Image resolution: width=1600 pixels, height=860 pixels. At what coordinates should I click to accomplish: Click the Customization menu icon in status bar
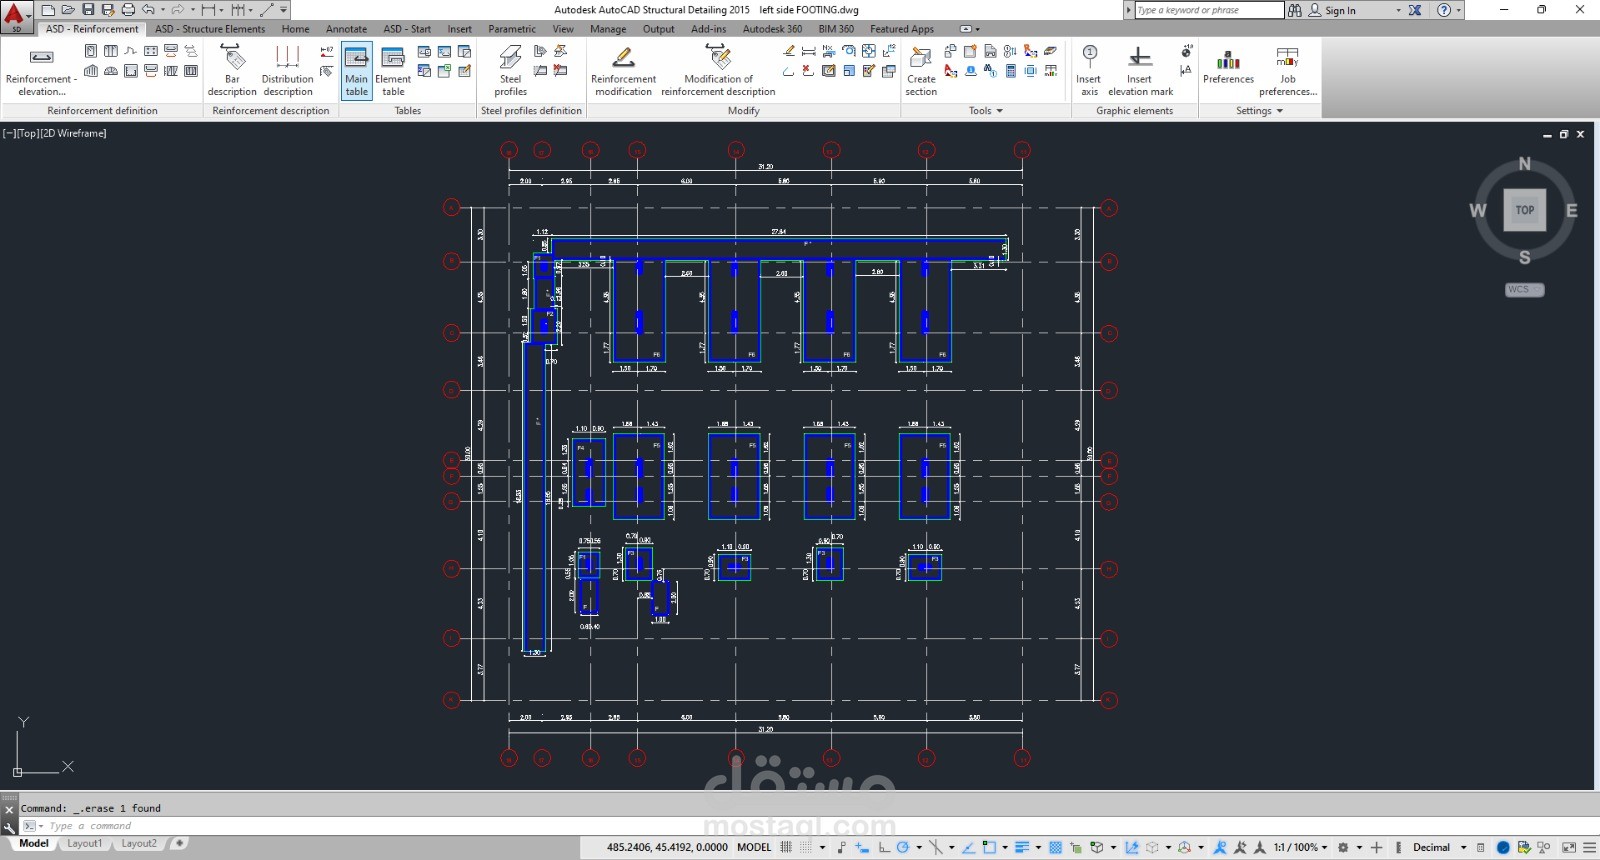tap(1589, 847)
